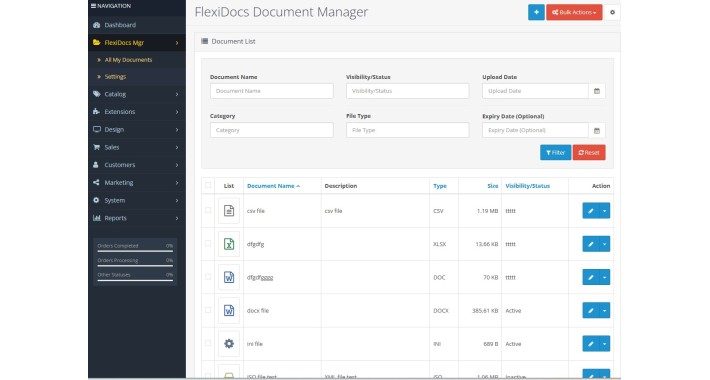Viewport: 710px width, 380px height.
Task: Open the FlexiDocs Mgr menu item
Action: pyautogui.click(x=137, y=43)
